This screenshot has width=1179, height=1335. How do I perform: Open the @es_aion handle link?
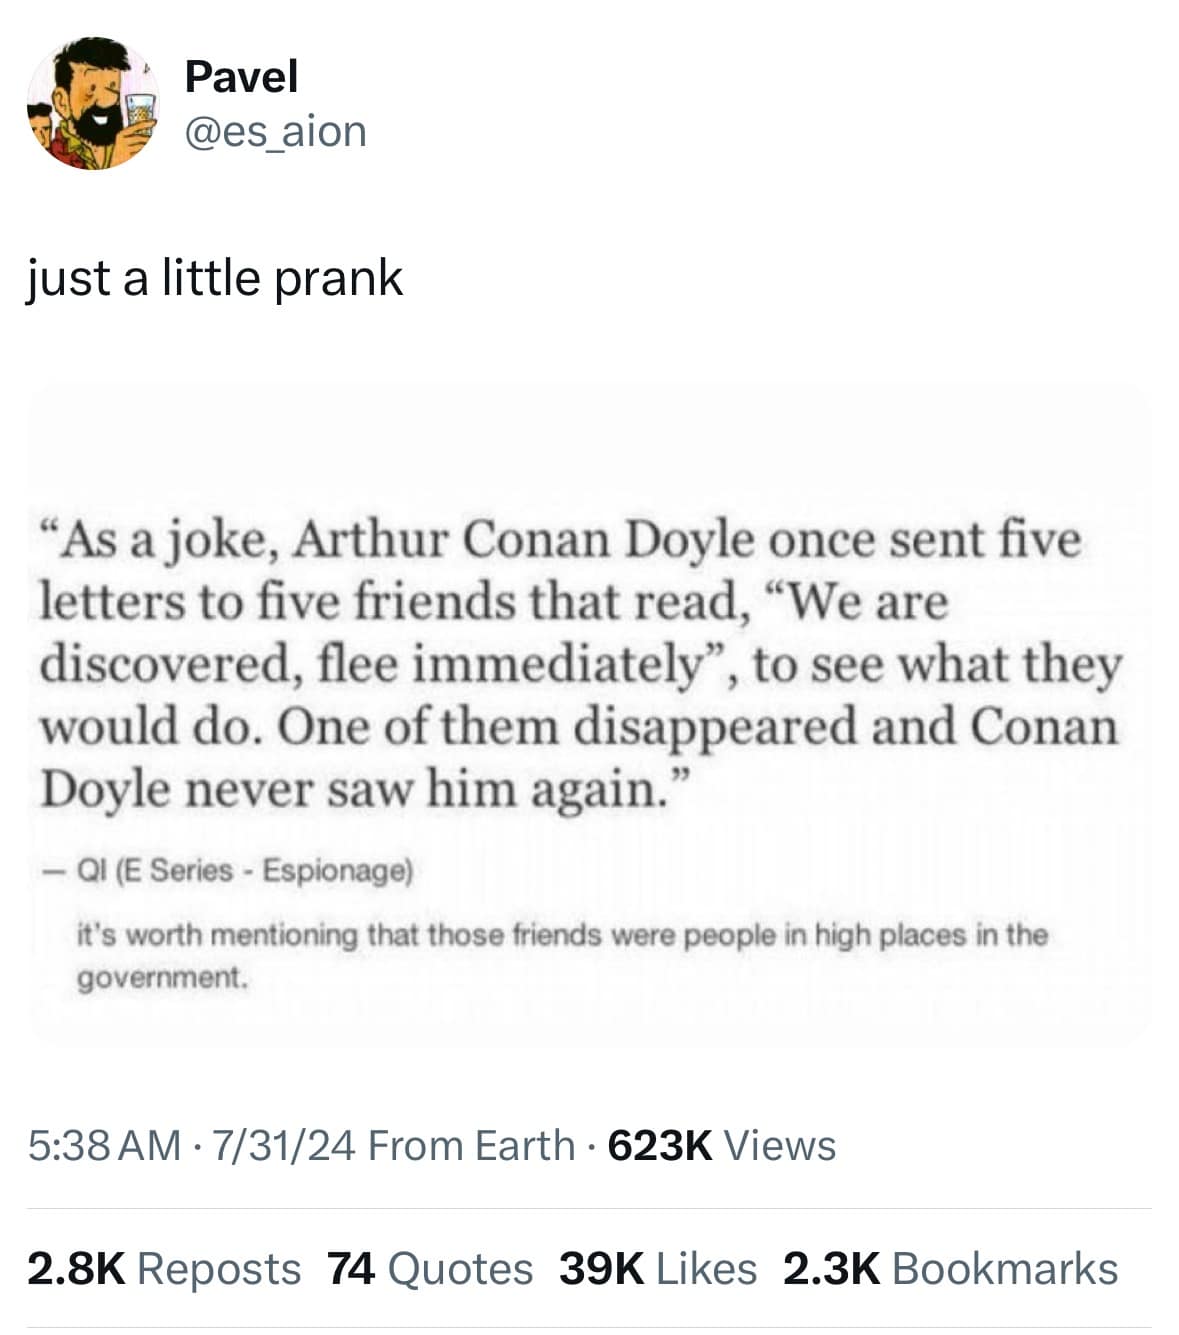tap(275, 131)
